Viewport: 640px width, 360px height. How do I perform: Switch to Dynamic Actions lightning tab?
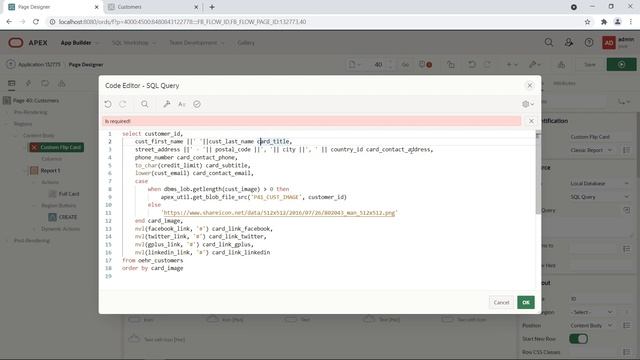coord(28,83)
